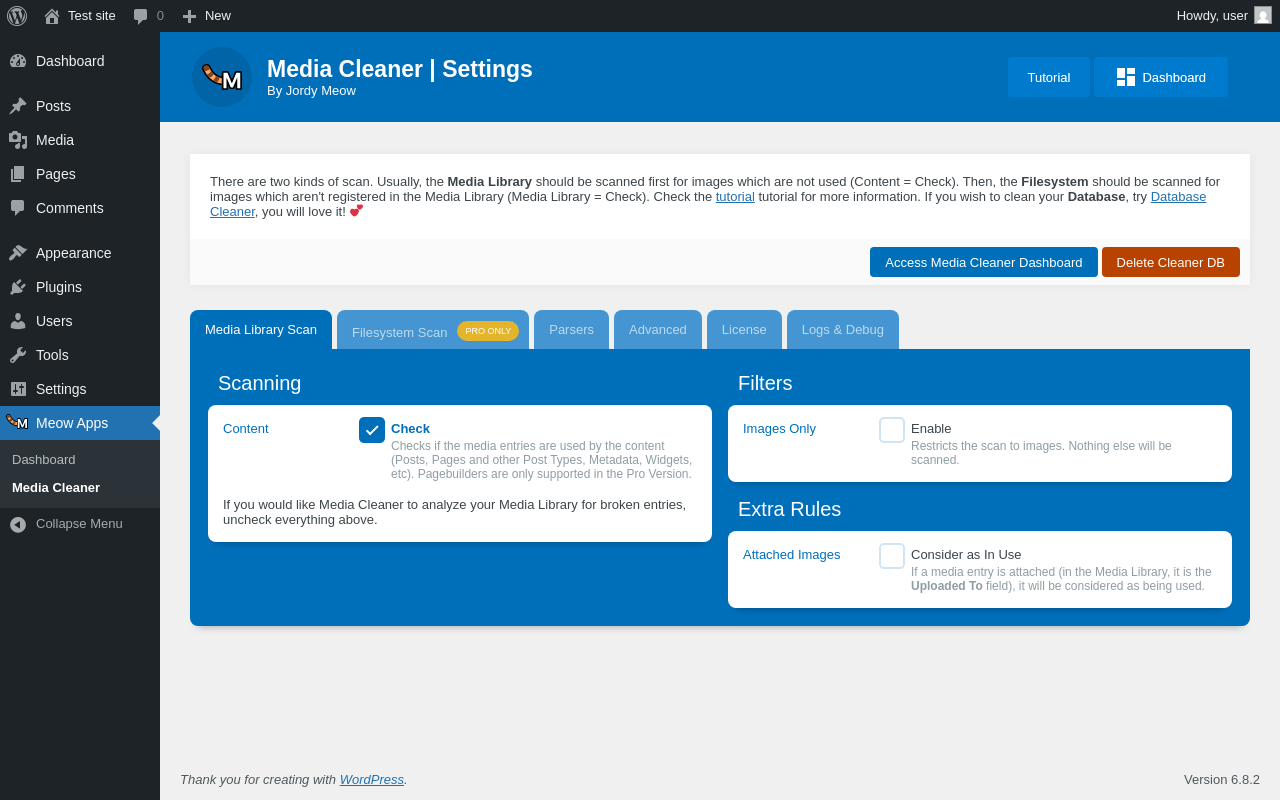The image size is (1280, 800).
Task: Click the Tutorial button
Action: coord(1049,77)
